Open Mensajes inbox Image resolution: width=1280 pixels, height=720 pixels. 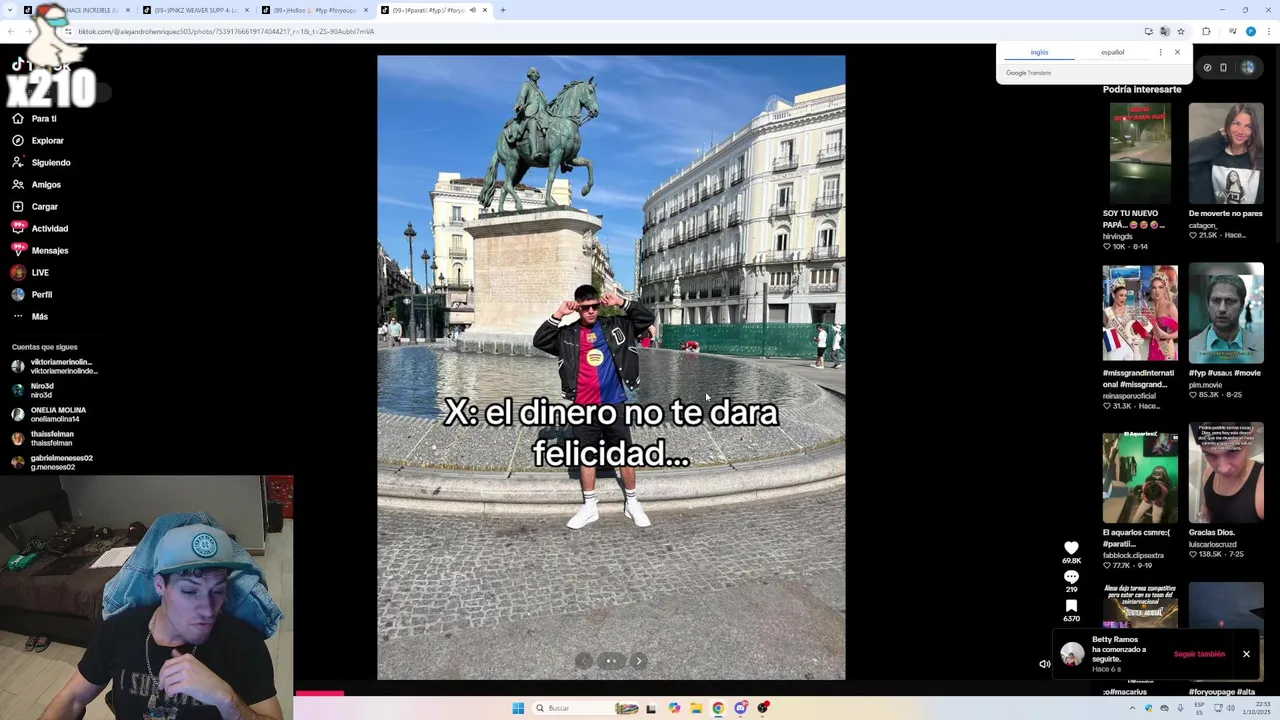click(40, 250)
